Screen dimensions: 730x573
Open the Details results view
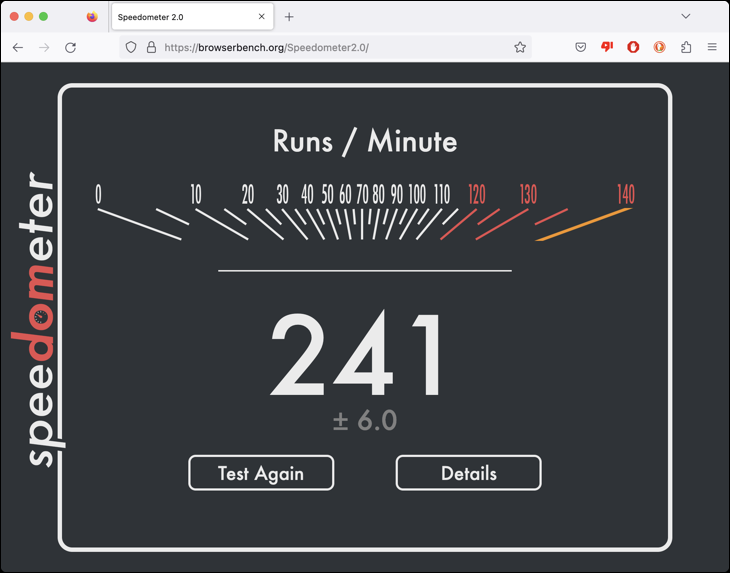468,473
